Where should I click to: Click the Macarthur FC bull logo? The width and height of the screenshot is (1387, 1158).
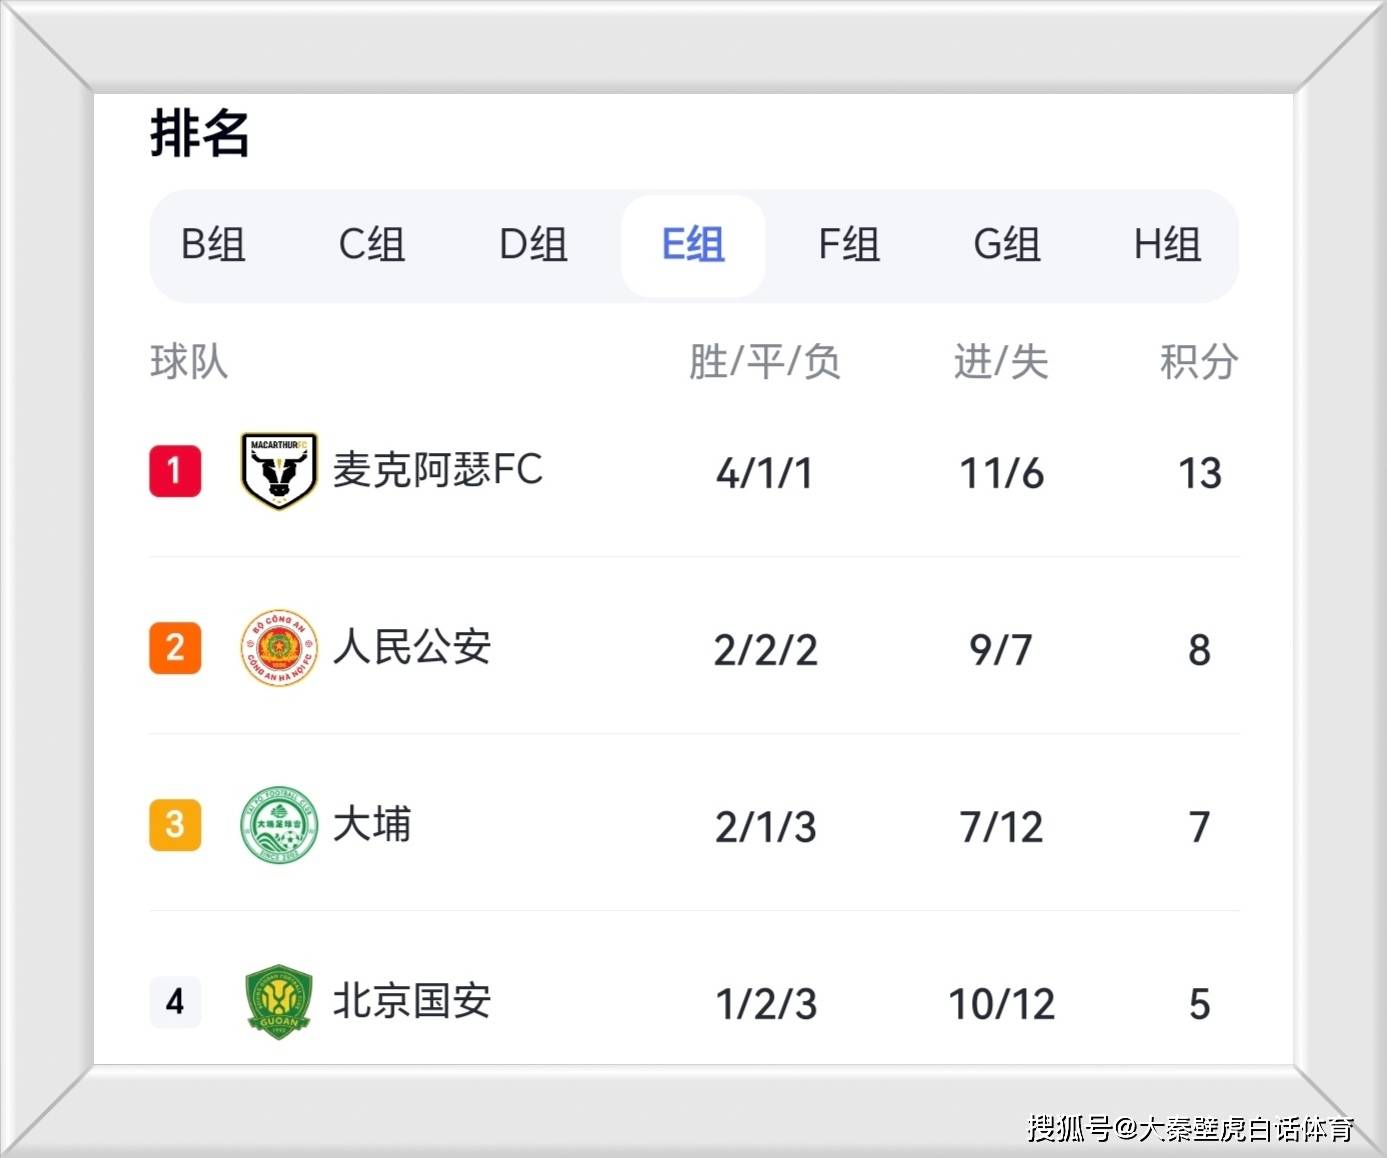click(x=278, y=472)
